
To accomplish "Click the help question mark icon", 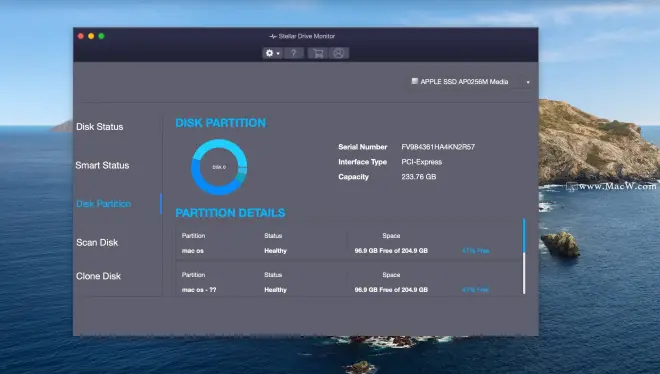I will pyautogui.click(x=294, y=53).
